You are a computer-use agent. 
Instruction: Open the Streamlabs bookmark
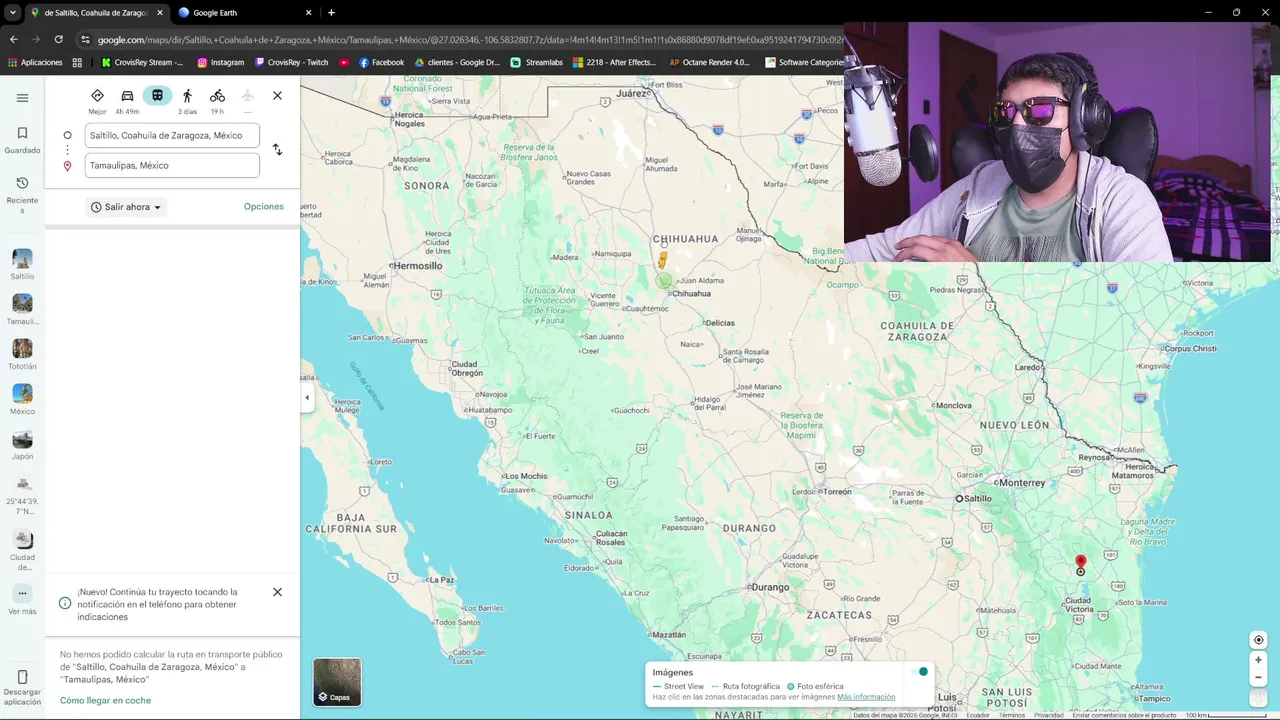click(537, 62)
